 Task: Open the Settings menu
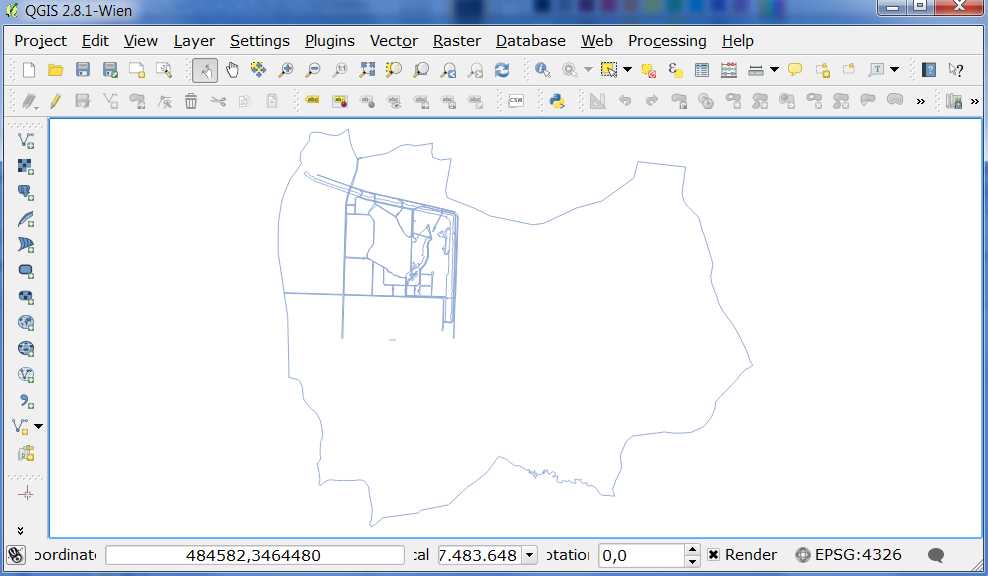pos(260,41)
